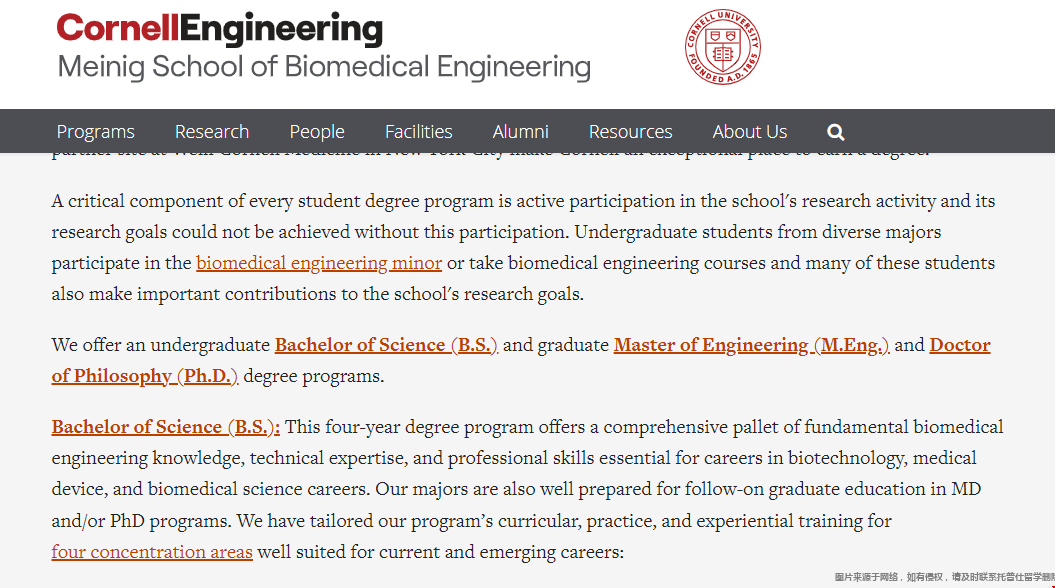Navigate to About Us
The height and width of the screenshot is (588, 1055).
750,132
